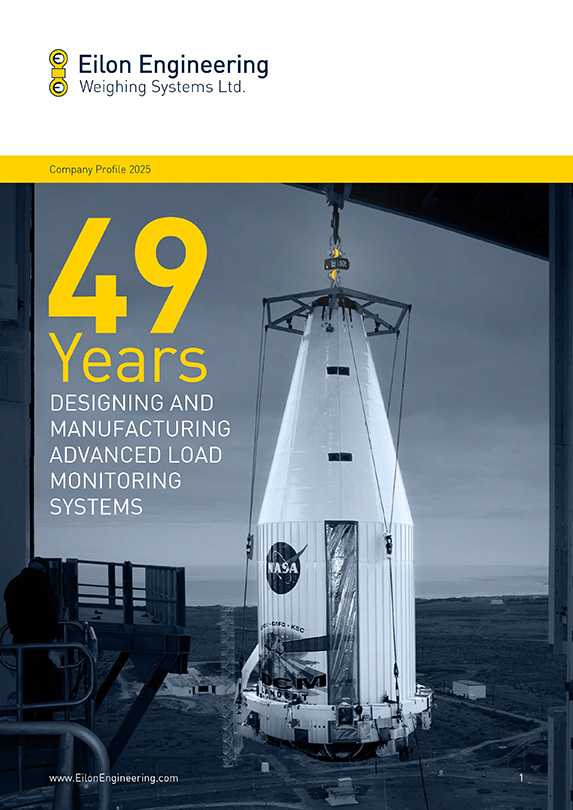Image resolution: width=573 pixels, height=810 pixels.
Task: Click the small white building on the ground
Action: [469, 689]
